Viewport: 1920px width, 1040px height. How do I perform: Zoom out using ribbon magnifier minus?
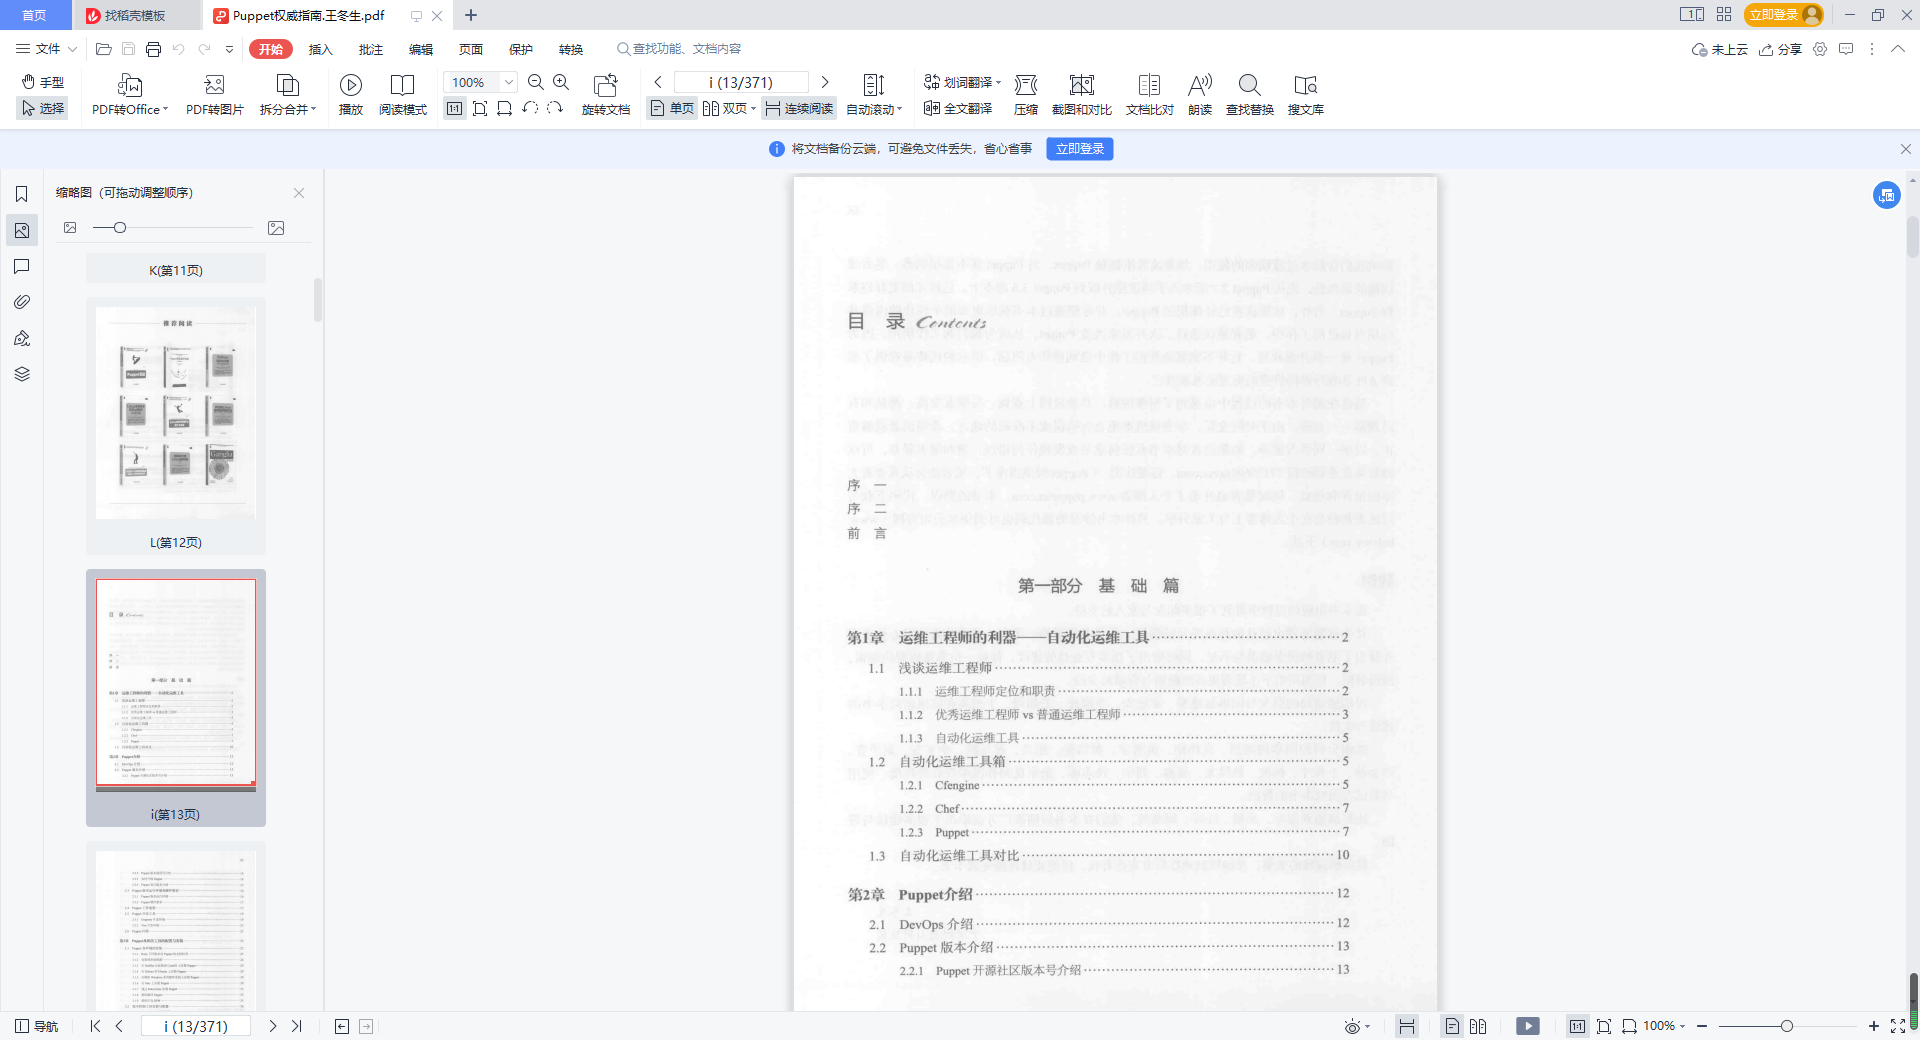pos(536,82)
